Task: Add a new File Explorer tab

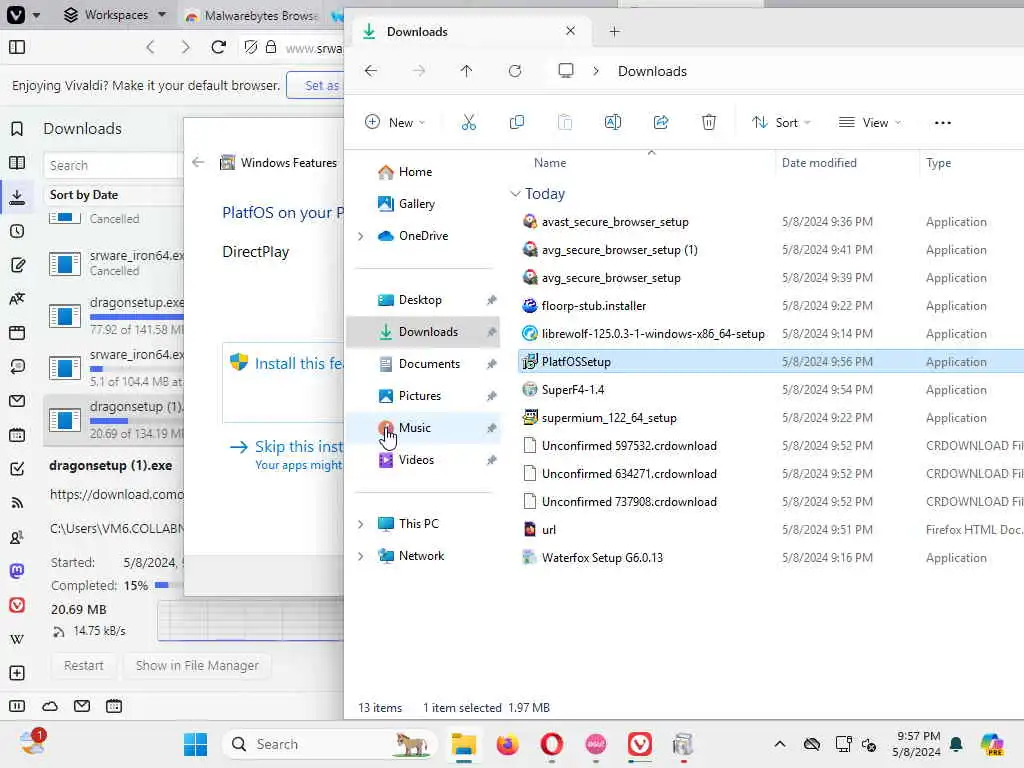Action: [615, 31]
